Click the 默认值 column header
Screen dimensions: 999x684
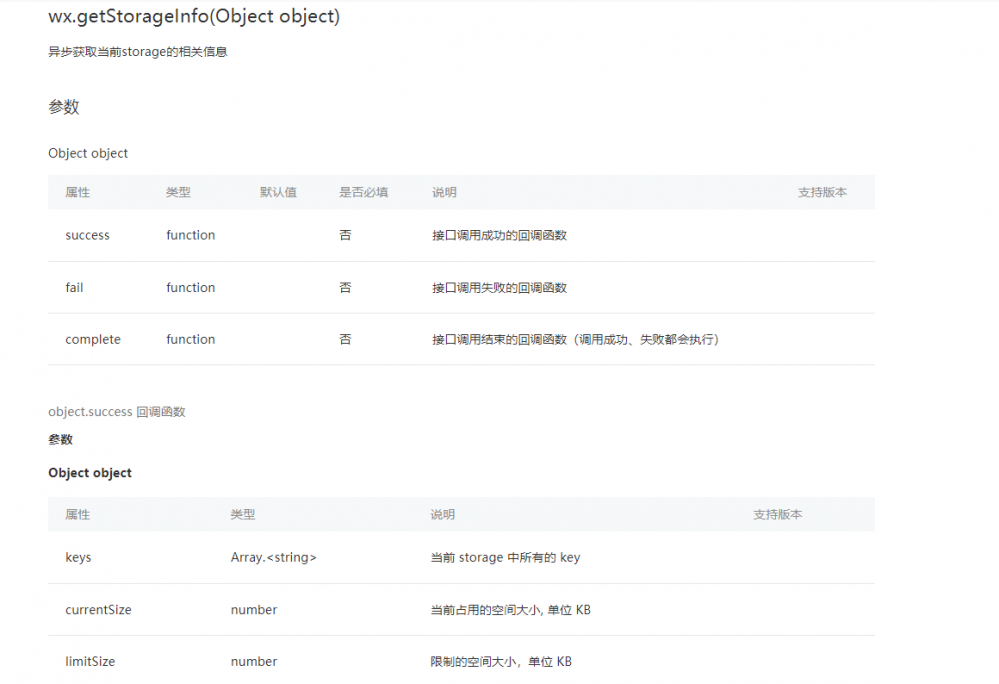point(280,192)
